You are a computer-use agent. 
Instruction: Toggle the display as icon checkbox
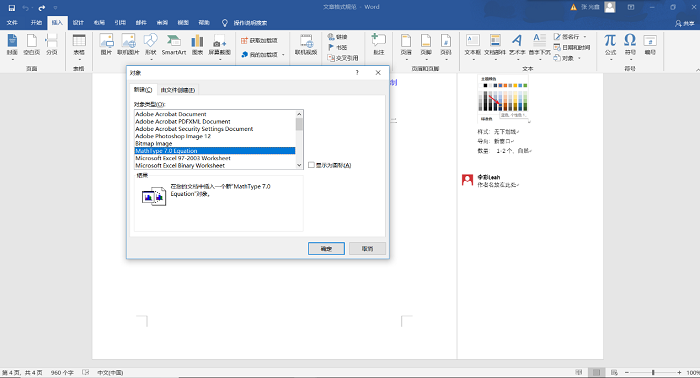click(311, 165)
